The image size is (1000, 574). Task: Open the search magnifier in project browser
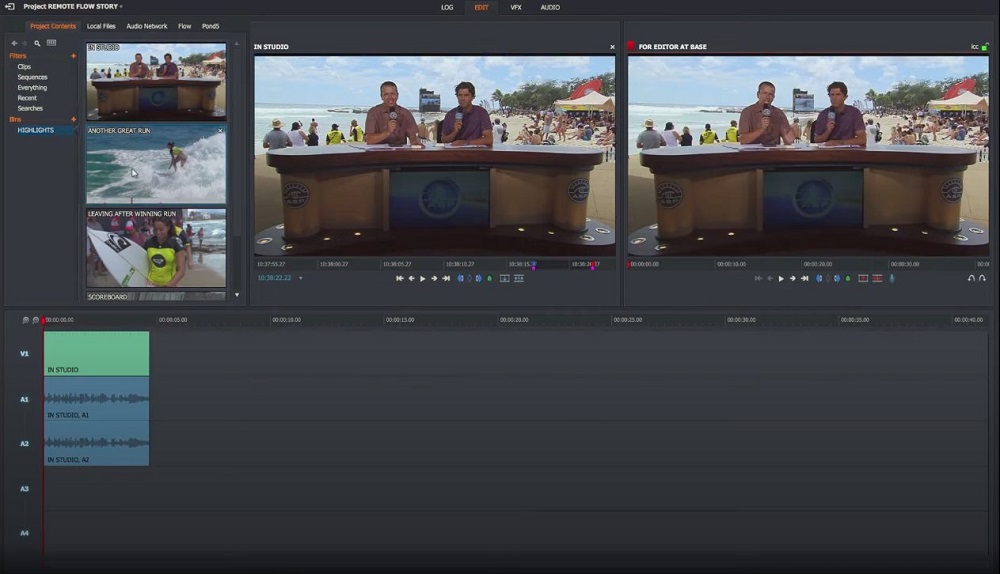(x=37, y=44)
